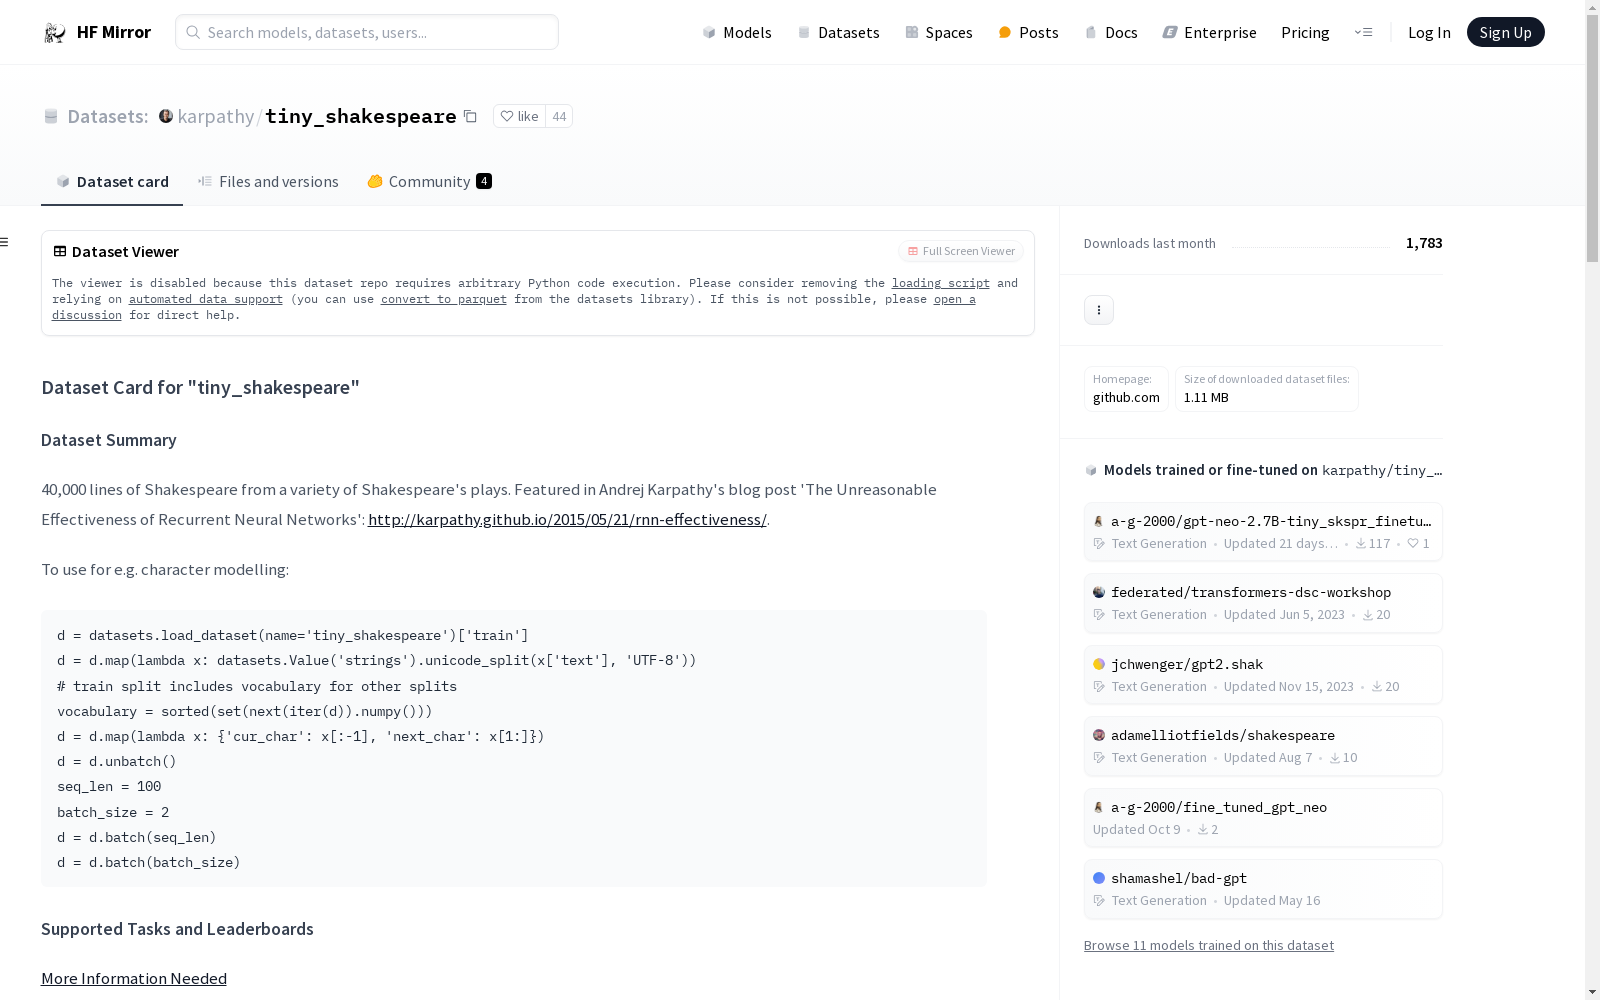Image resolution: width=1600 pixels, height=1000 pixels.
Task: Open the github.com homepage link
Action: pyautogui.click(x=1126, y=397)
